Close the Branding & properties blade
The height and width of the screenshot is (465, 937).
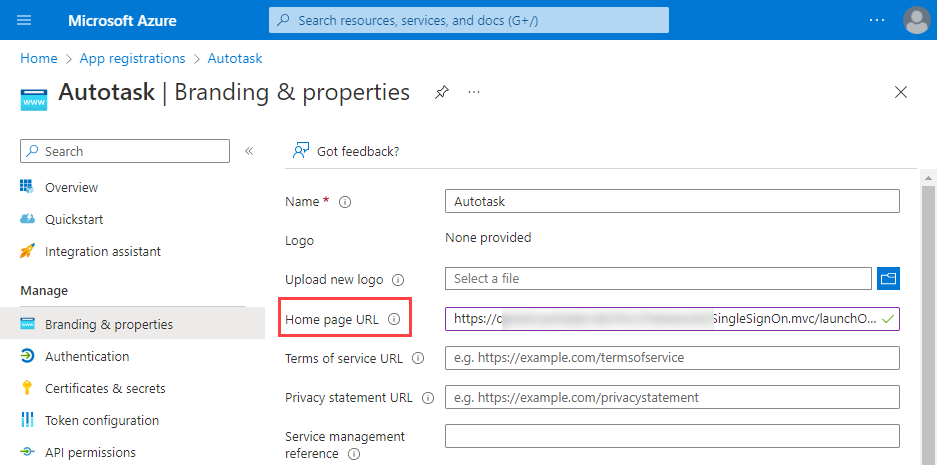click(901, 92)
